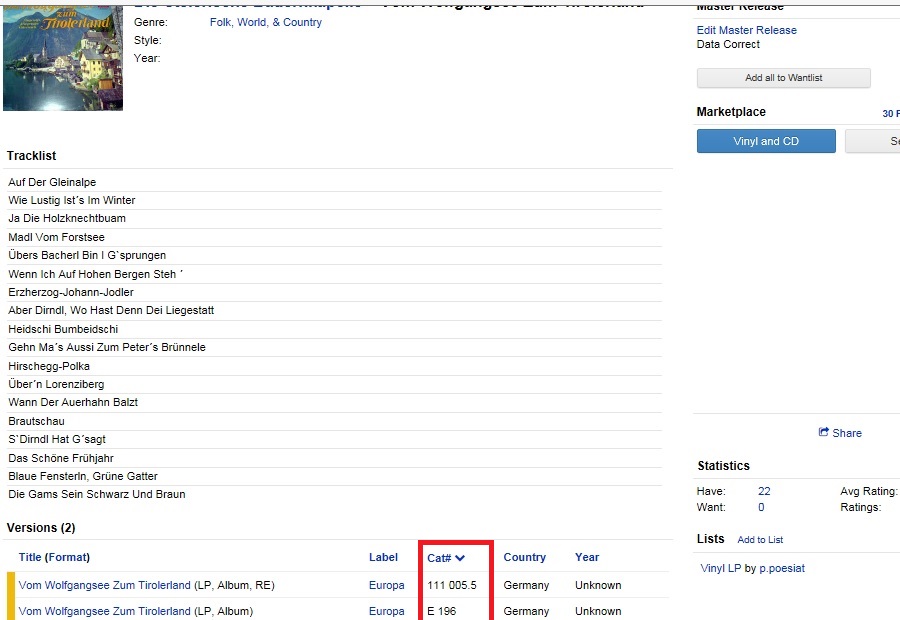The image size is (900, 620).
Task: Sort versions by Year column header
Action: click(x=587, y=557)
